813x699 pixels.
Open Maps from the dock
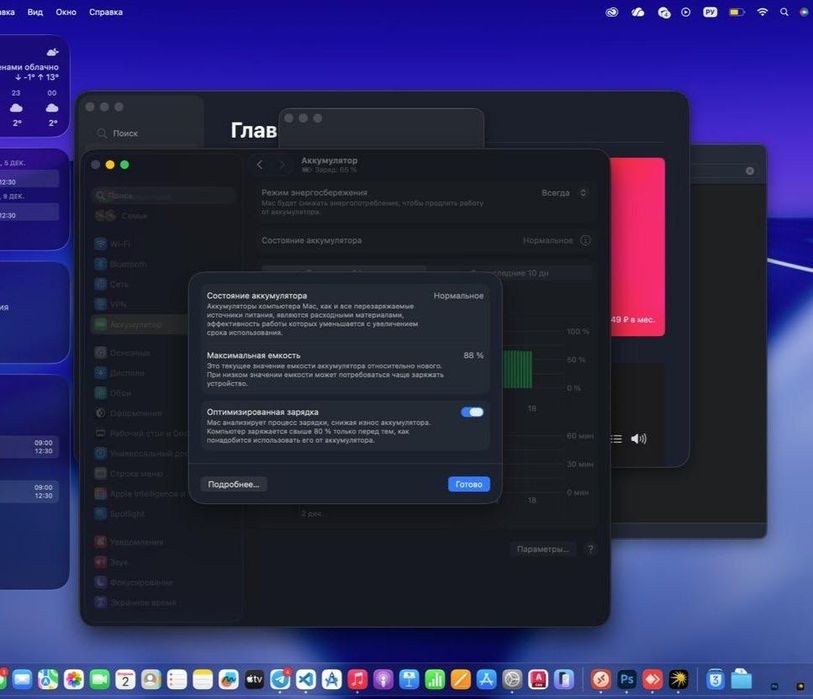[x=48, y=679]
